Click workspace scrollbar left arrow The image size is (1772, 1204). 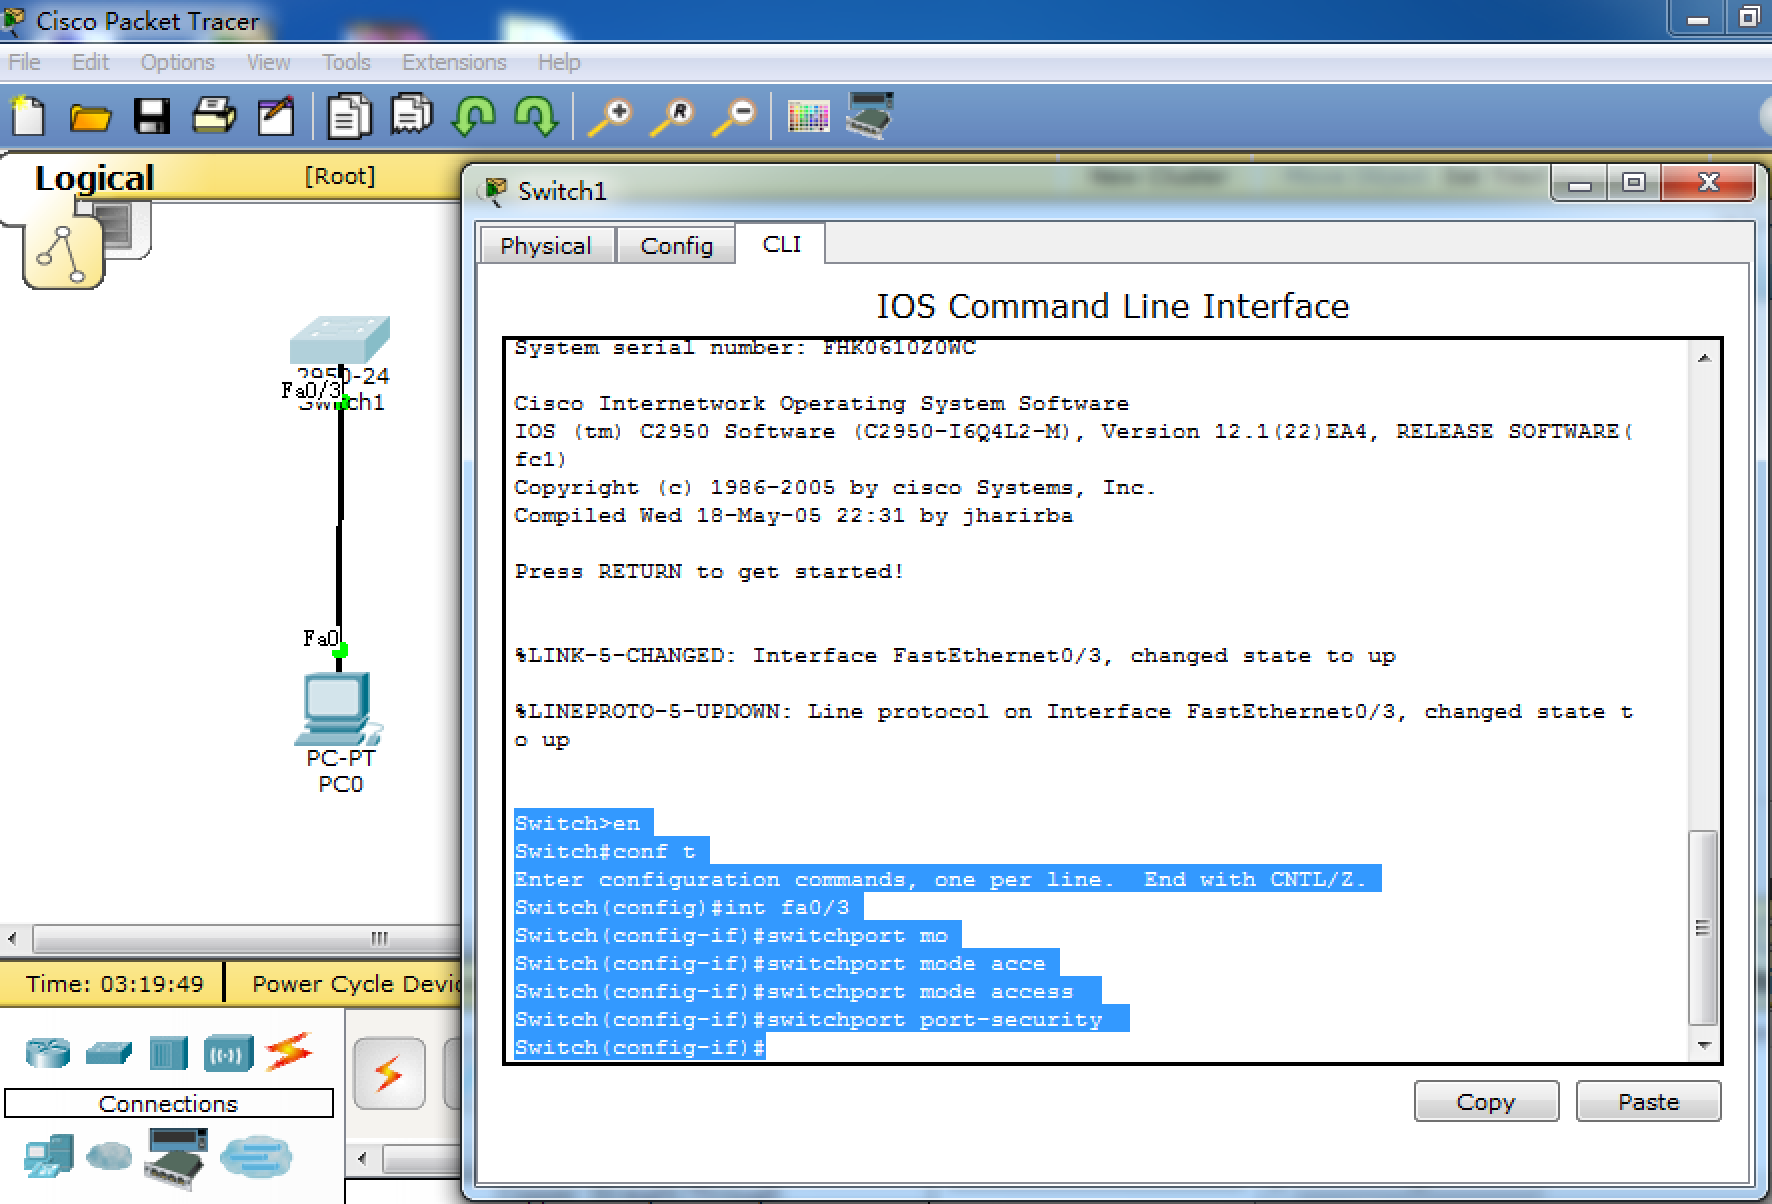[13, 938]
